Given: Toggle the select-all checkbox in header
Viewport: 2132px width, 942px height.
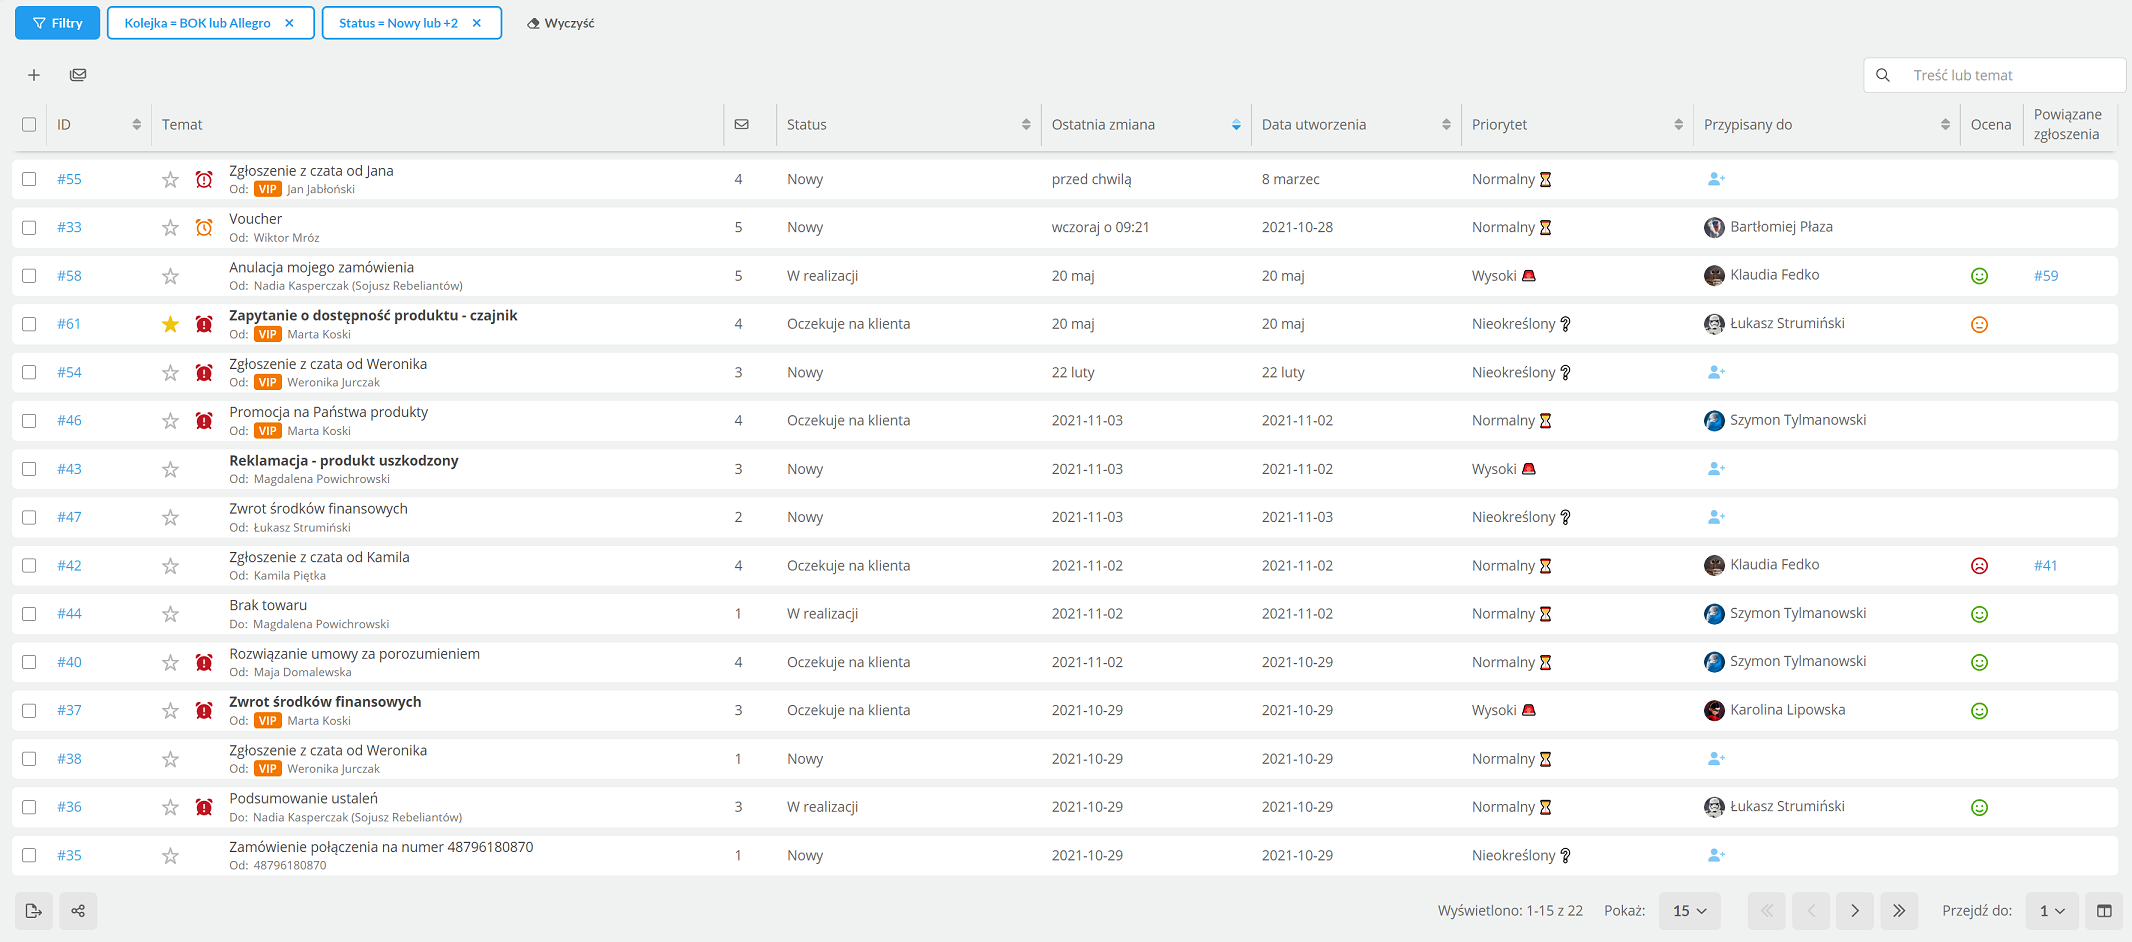Looking at the screenshot, I should click(x=29, y=125).
